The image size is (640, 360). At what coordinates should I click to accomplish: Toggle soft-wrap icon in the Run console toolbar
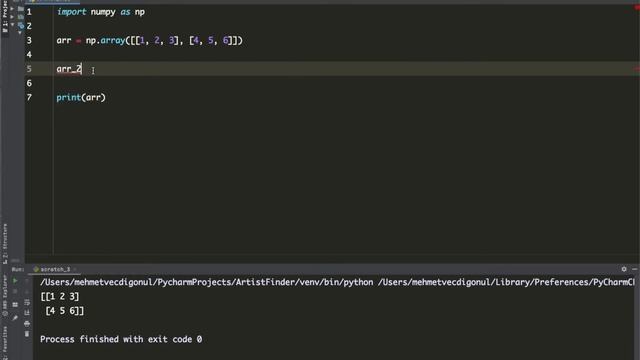tap(27, 303)
